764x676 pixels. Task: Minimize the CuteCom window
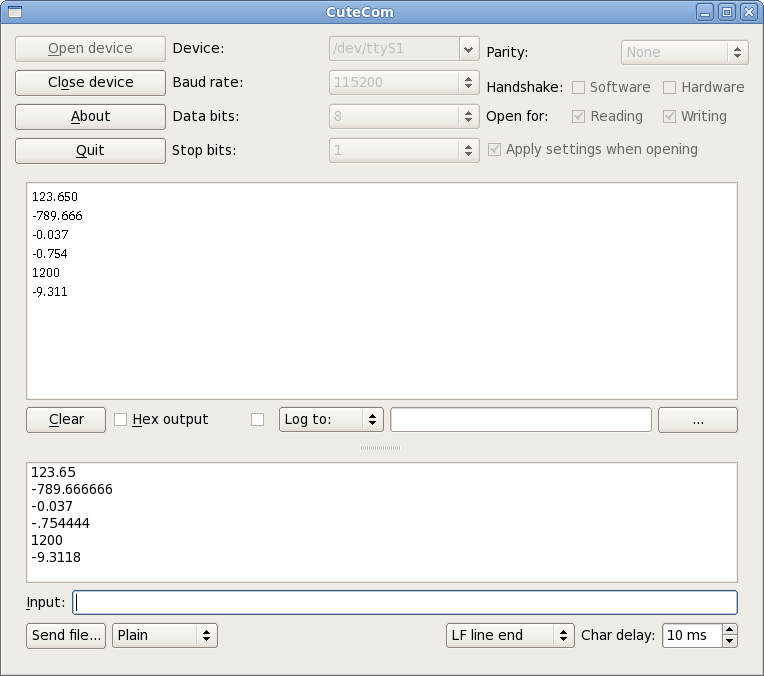705,12
